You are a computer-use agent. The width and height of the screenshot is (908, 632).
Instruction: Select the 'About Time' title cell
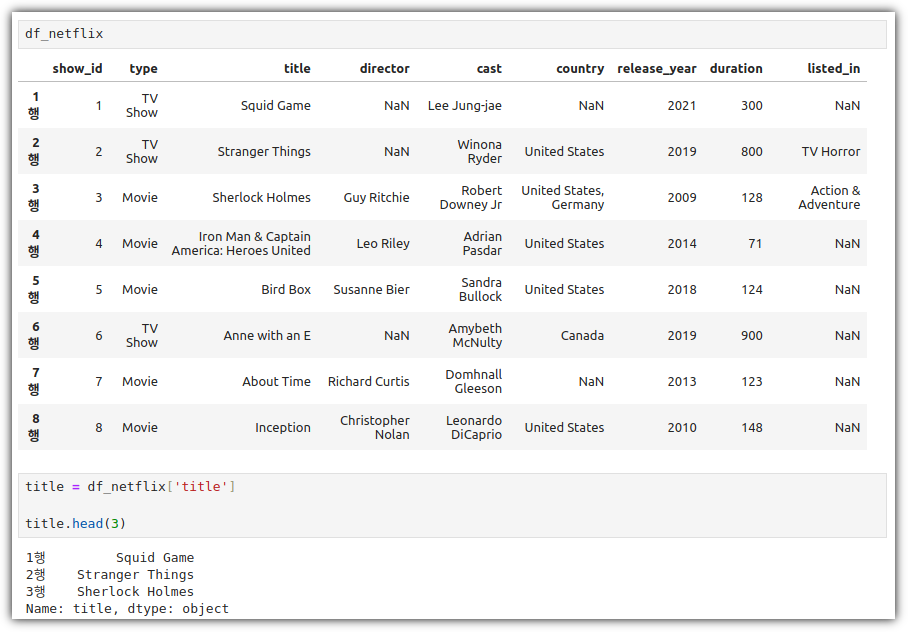click(276, 382)
